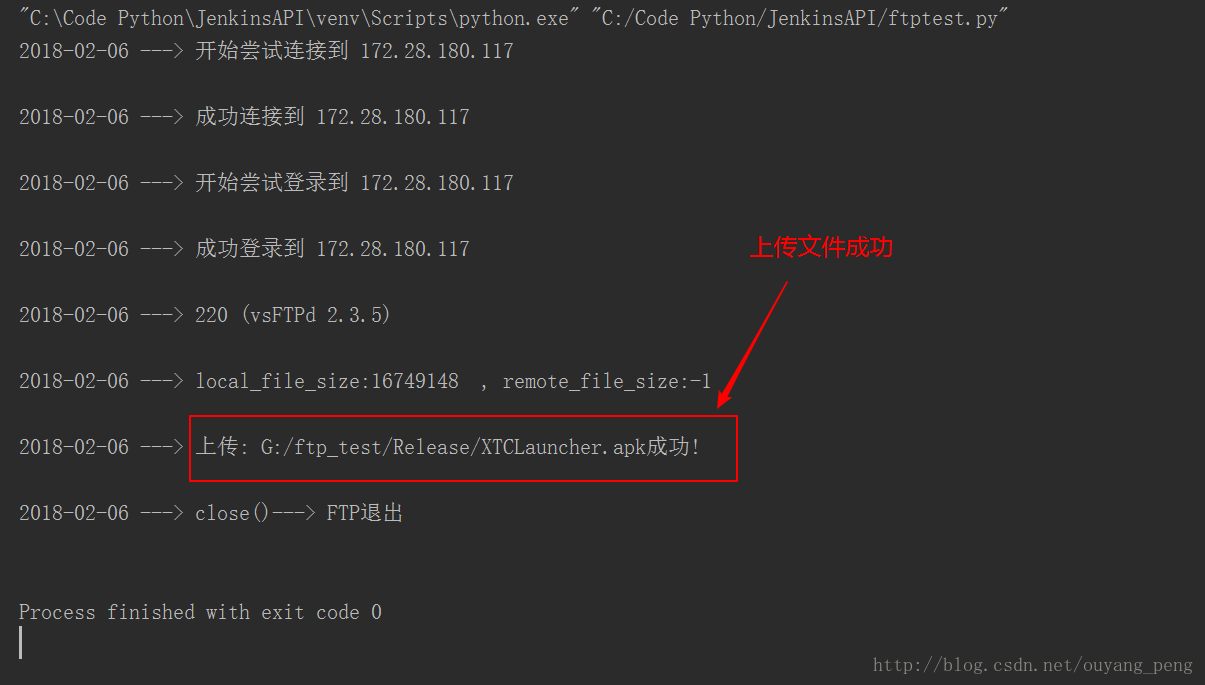The width and height of the screenshot is (1205, 685).
Task: Click the local_file_size:16749148 value
Action: point(327,381)
